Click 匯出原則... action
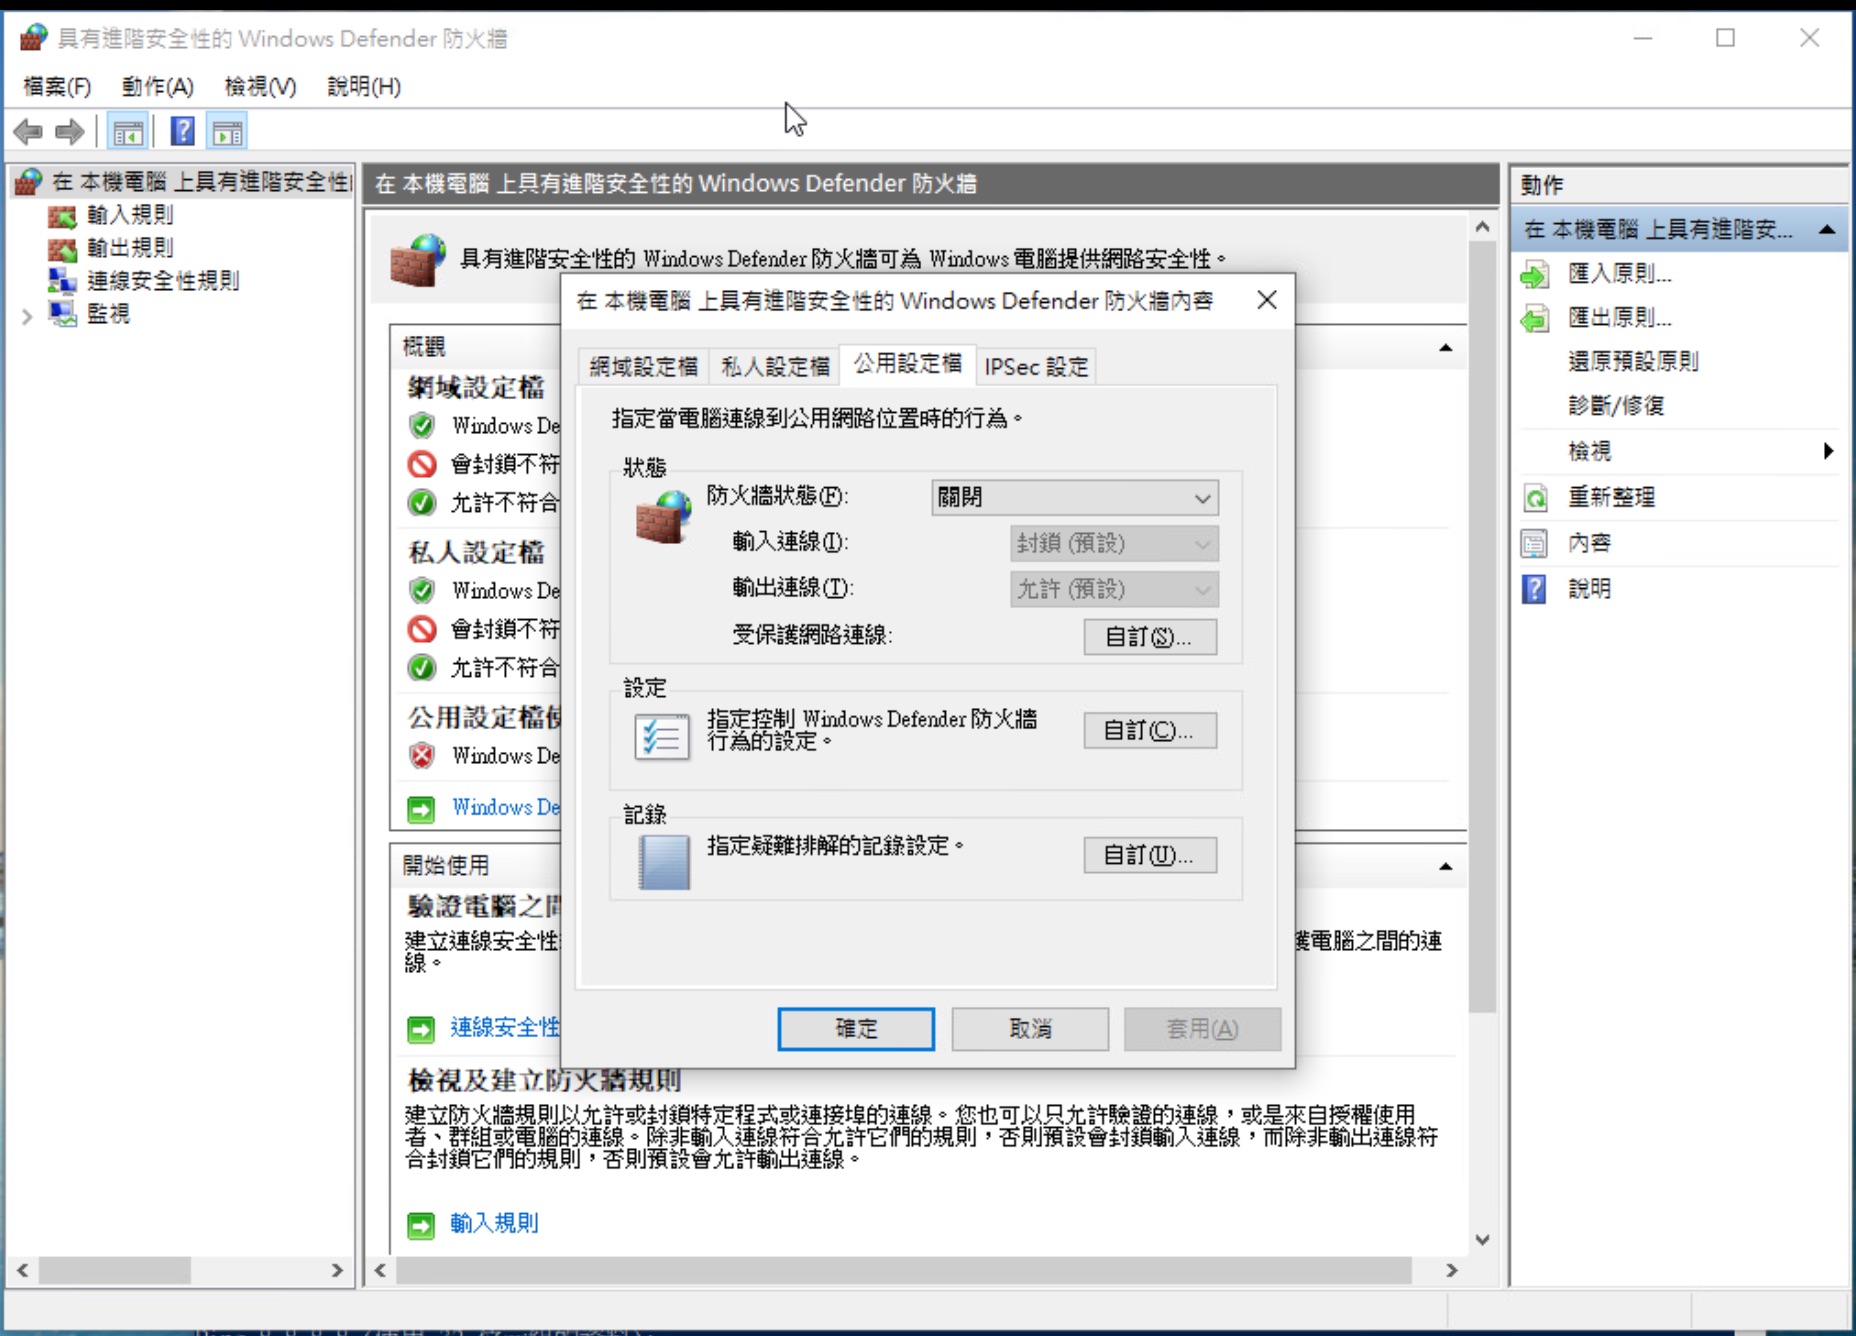This screenshot has width=1856, height=1336. (1619, 318)
